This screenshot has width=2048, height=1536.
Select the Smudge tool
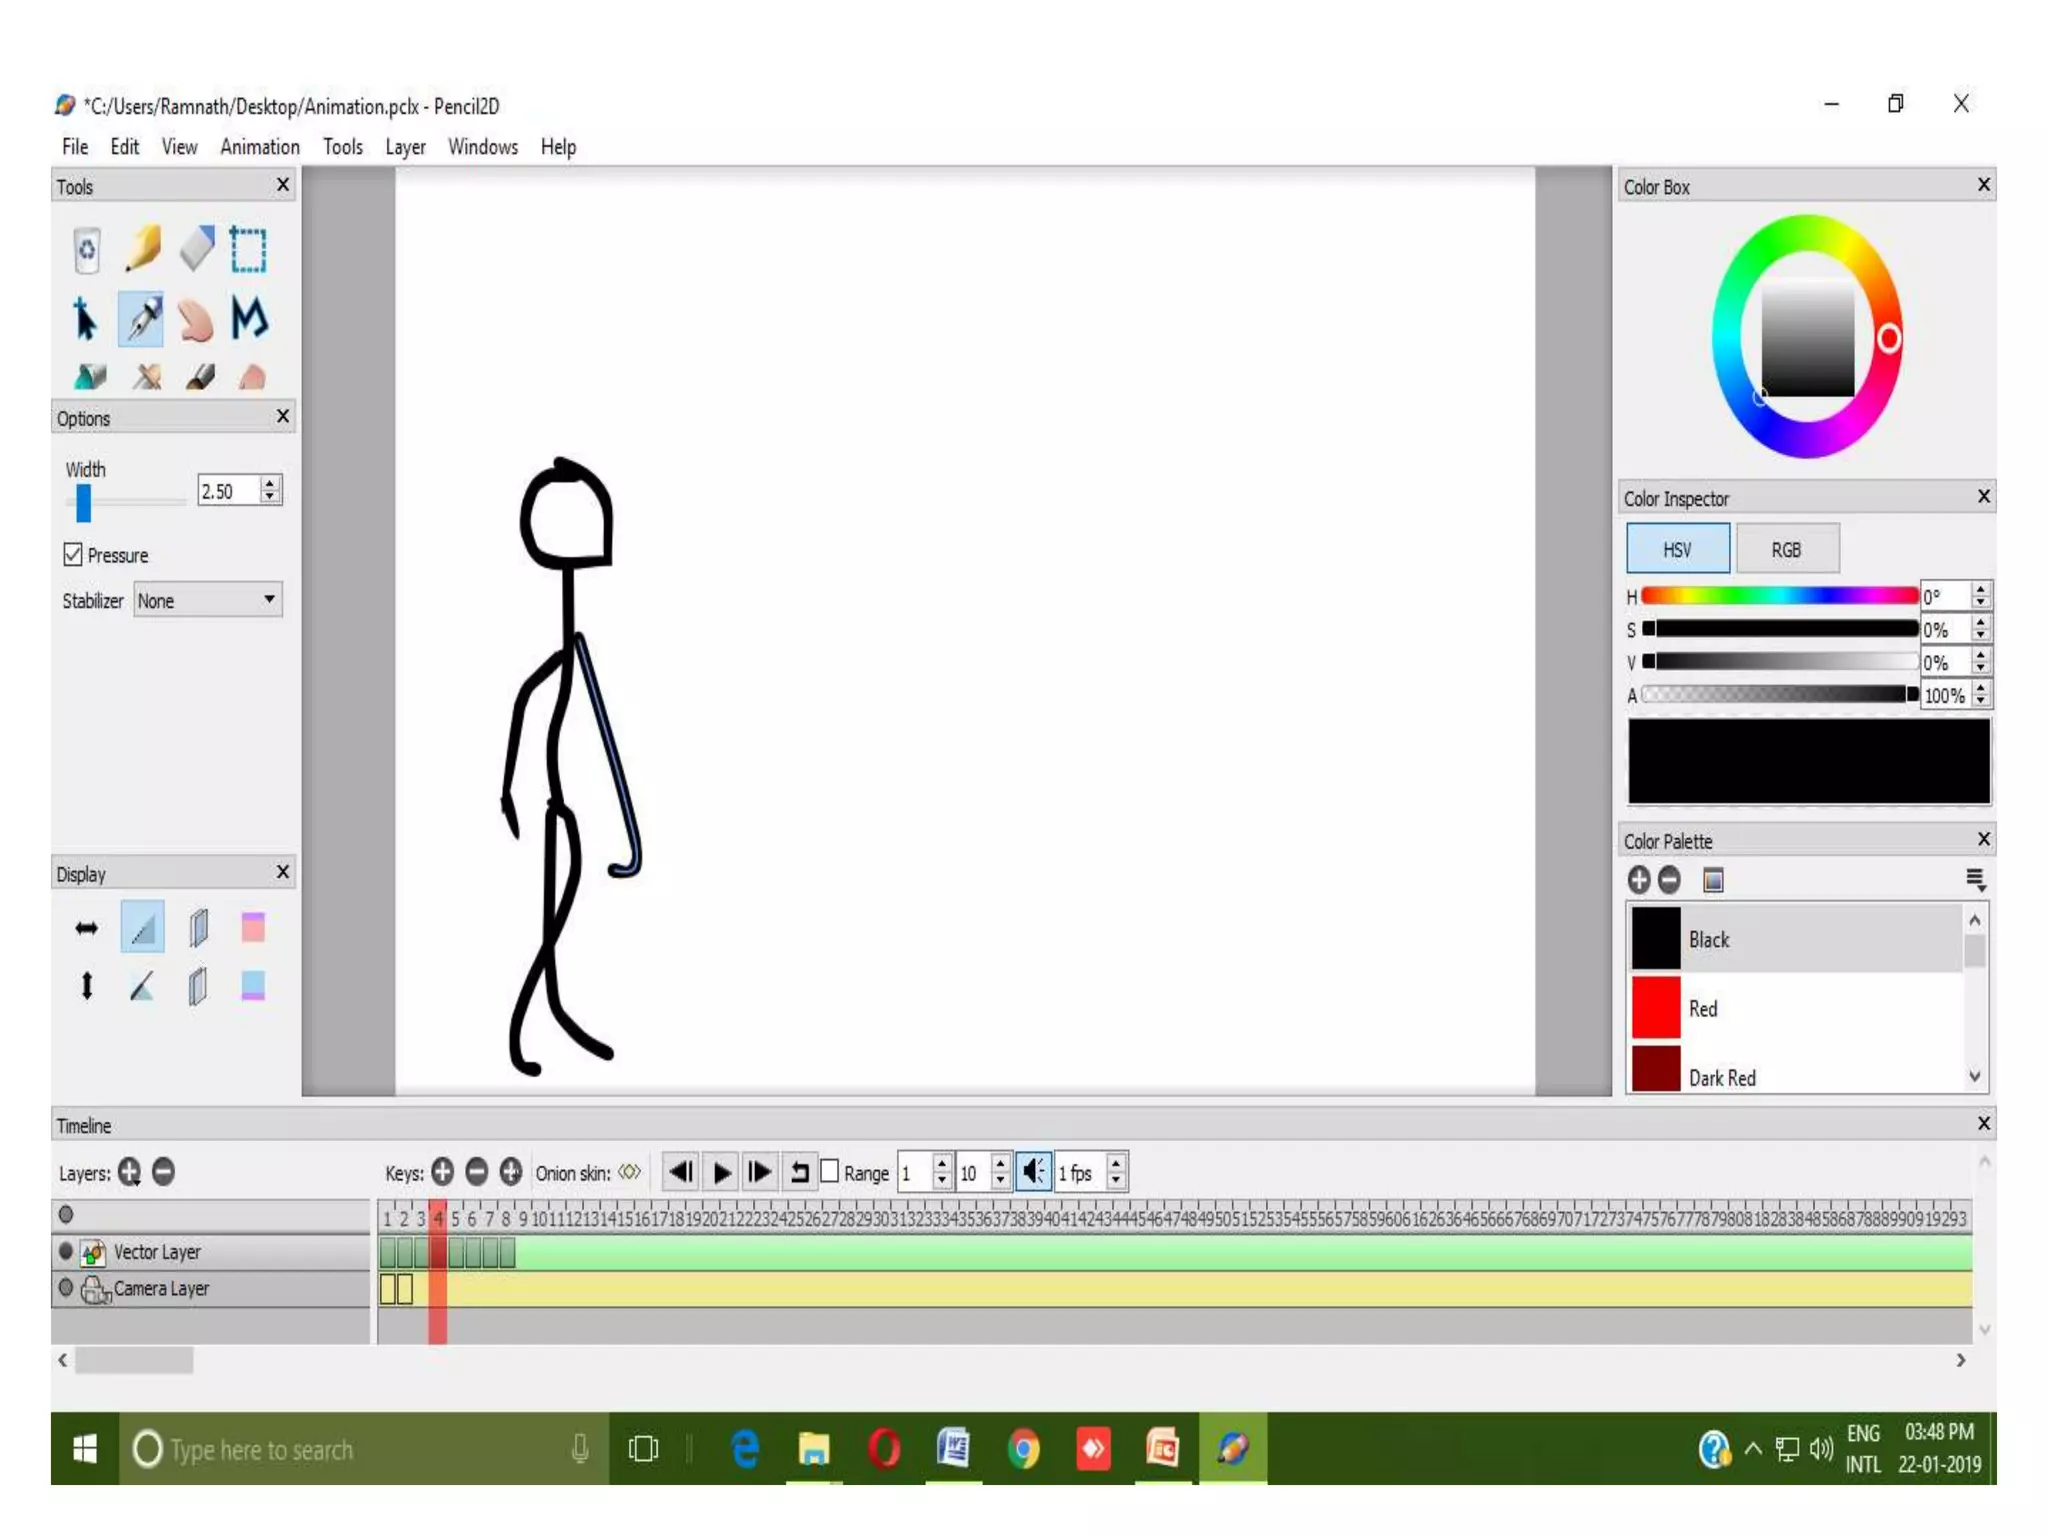tap(252, 376)
